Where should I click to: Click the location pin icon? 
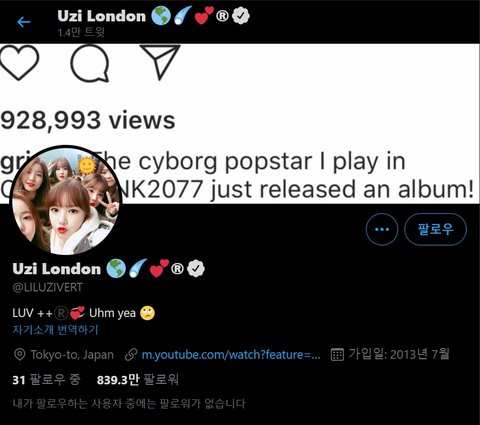coord(20,355)
